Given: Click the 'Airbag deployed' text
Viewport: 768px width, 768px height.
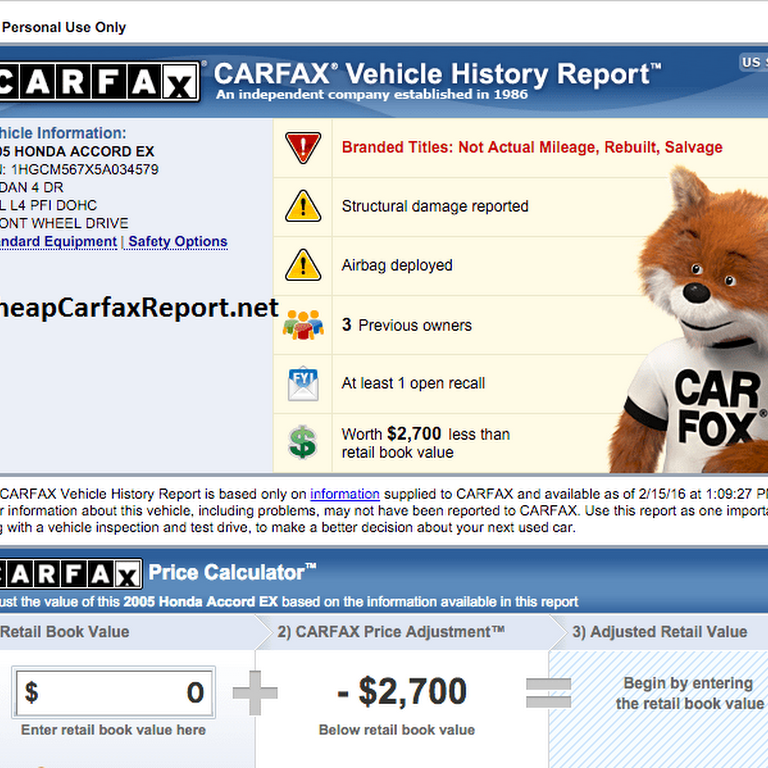Looking at the screenshot, I should (397, 265).
